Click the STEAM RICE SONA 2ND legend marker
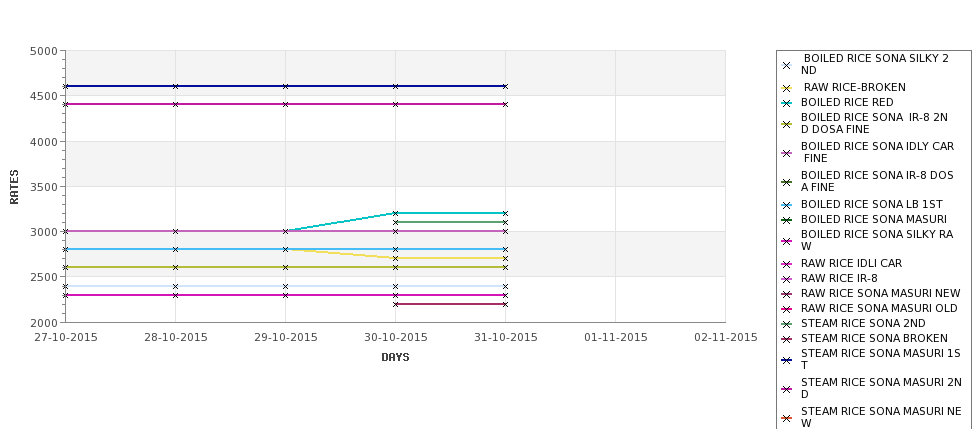 click(787, 324)
